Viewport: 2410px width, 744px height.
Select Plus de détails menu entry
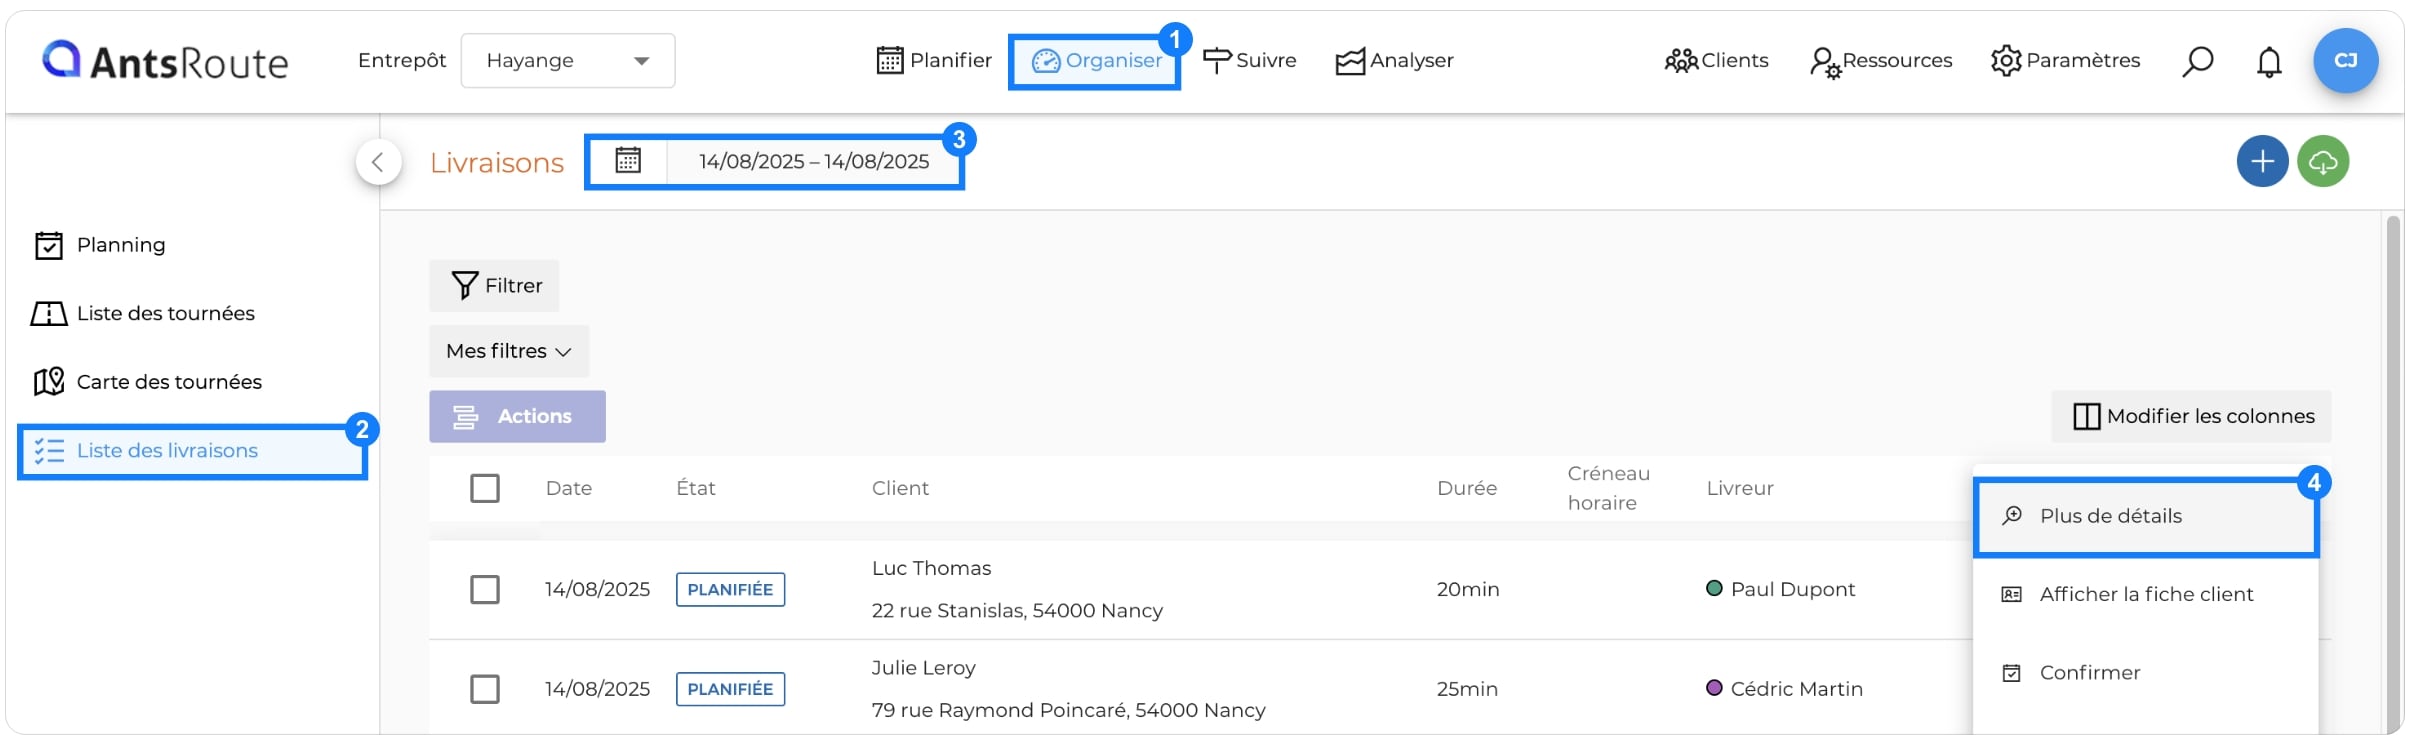pyautogui.click(x=2146, y=517)
